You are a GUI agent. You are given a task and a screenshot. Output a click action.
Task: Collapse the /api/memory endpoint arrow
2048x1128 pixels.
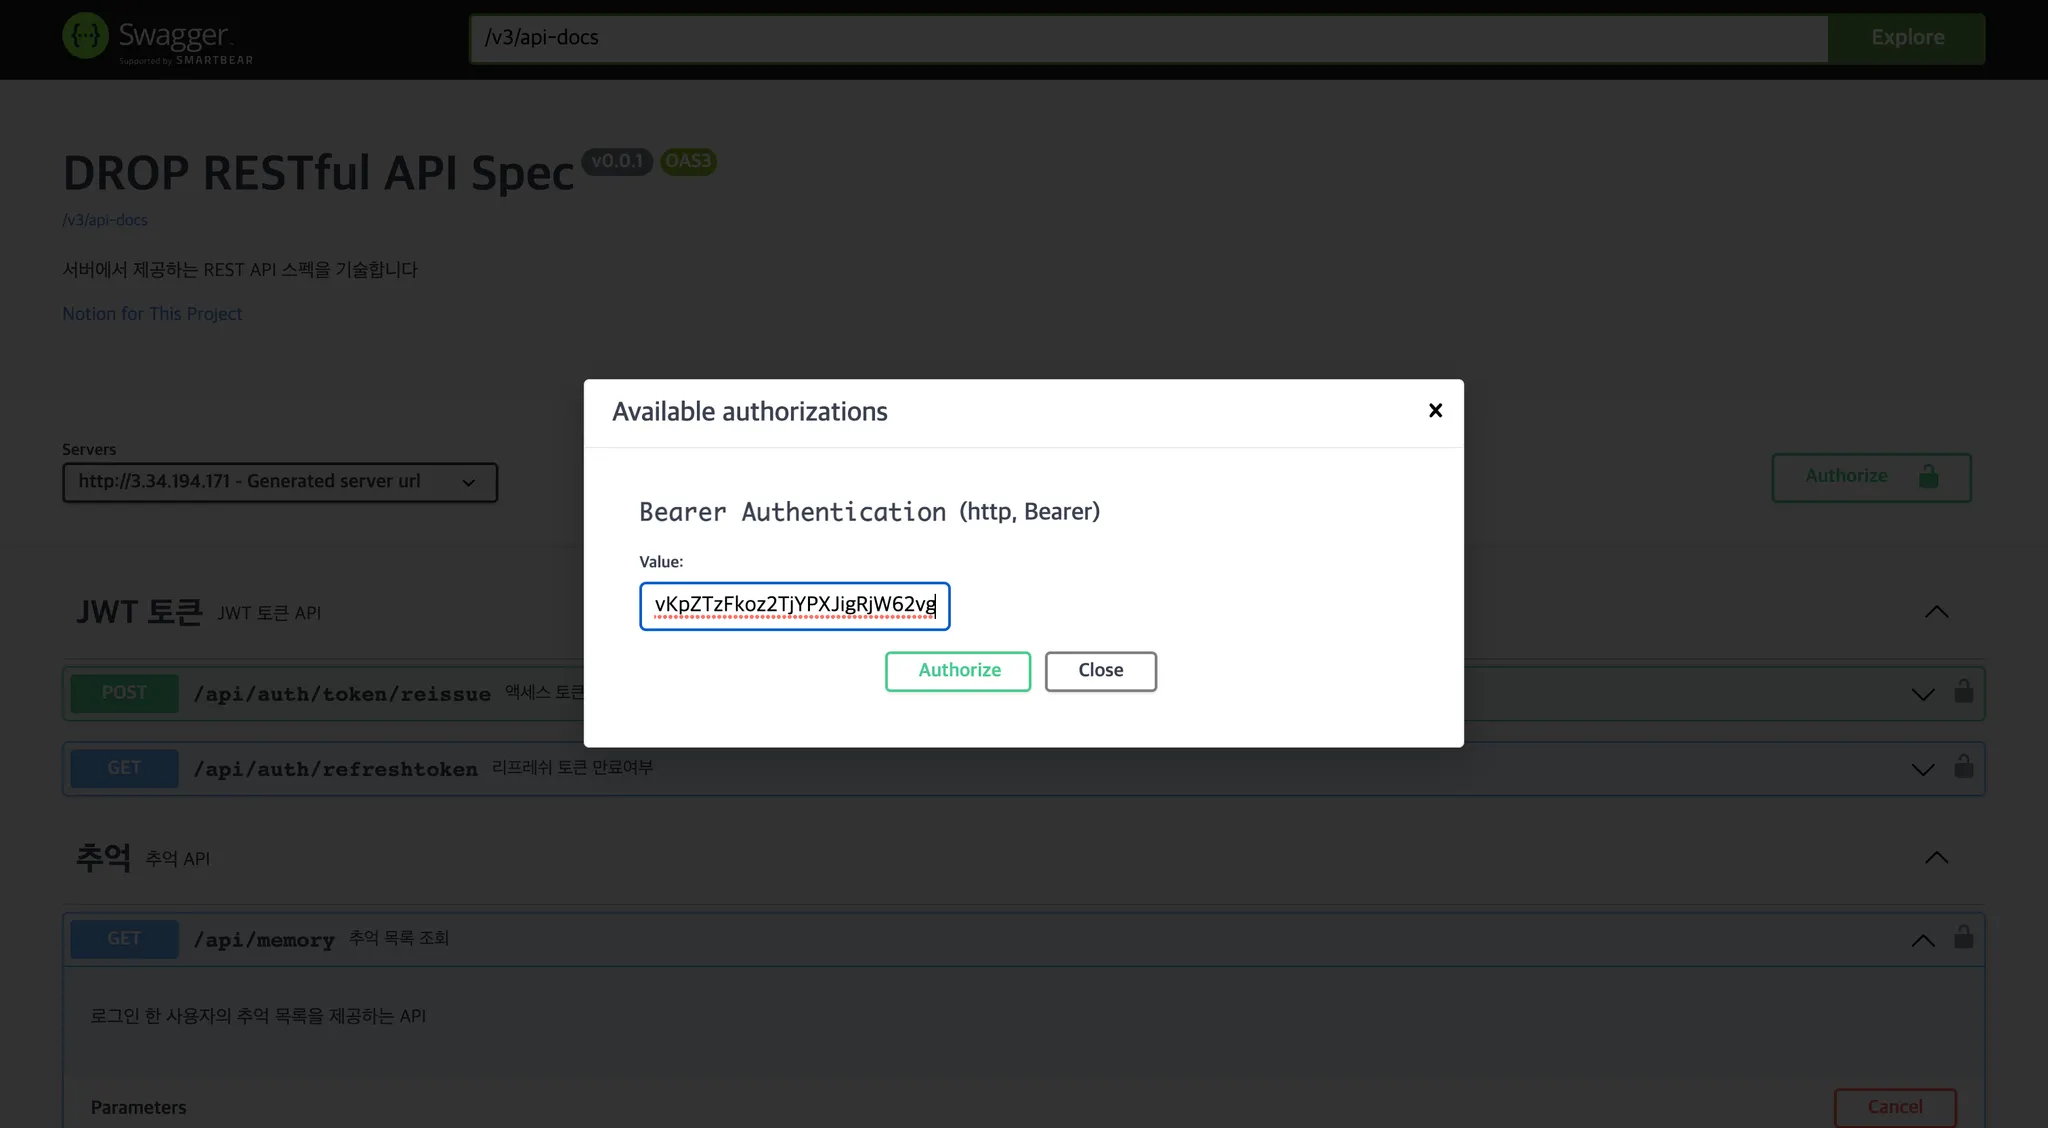pos(1922,940)
